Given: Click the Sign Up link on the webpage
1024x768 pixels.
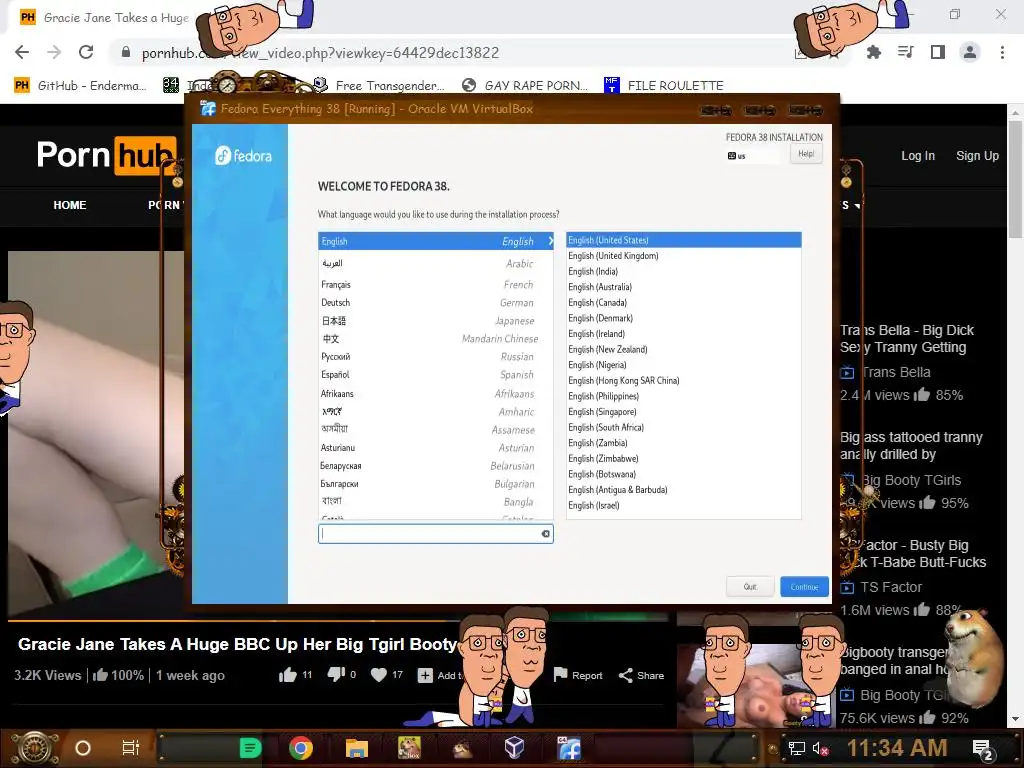Looking at the screenshot, I should pos(977,155).
